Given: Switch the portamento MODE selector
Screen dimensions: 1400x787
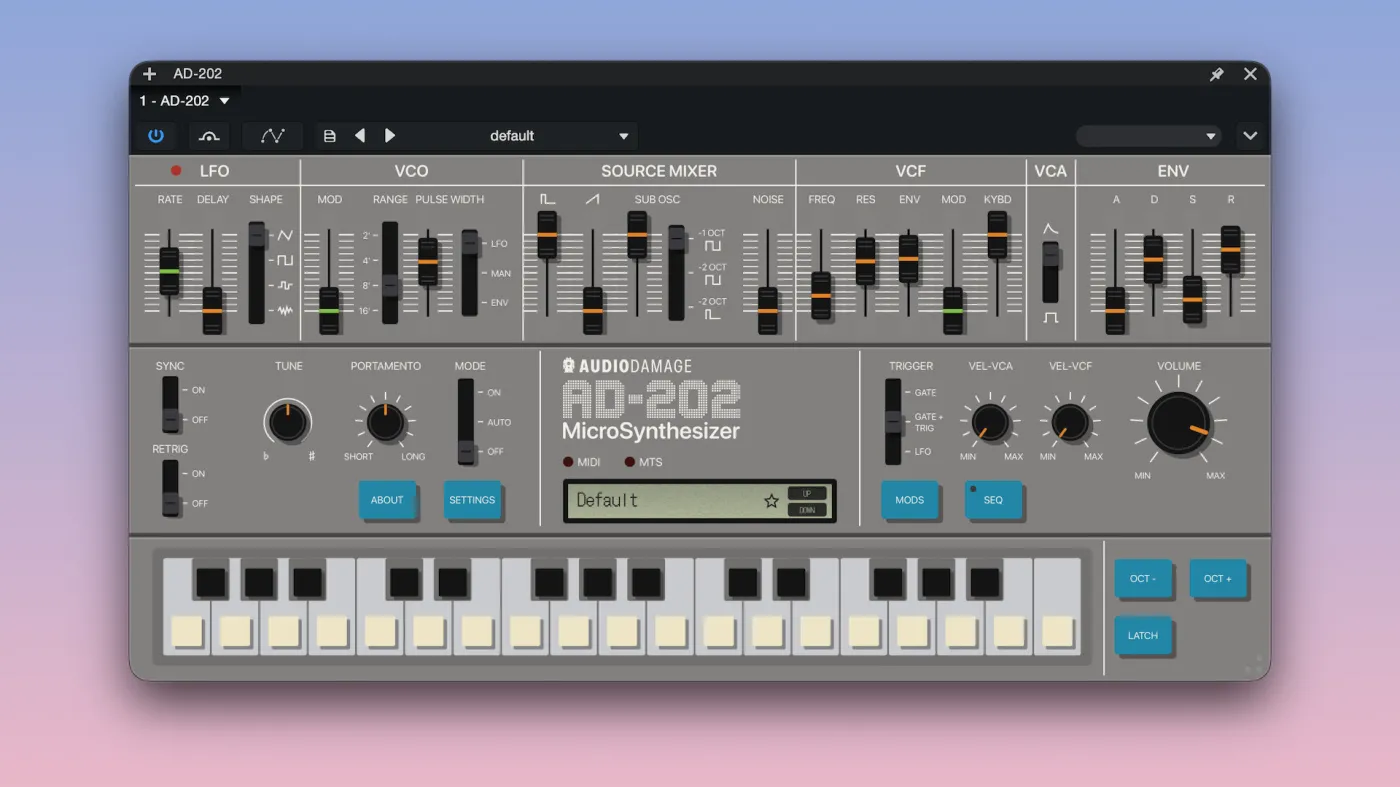Looking at the screenshot, I should click(x=466, y=422).
